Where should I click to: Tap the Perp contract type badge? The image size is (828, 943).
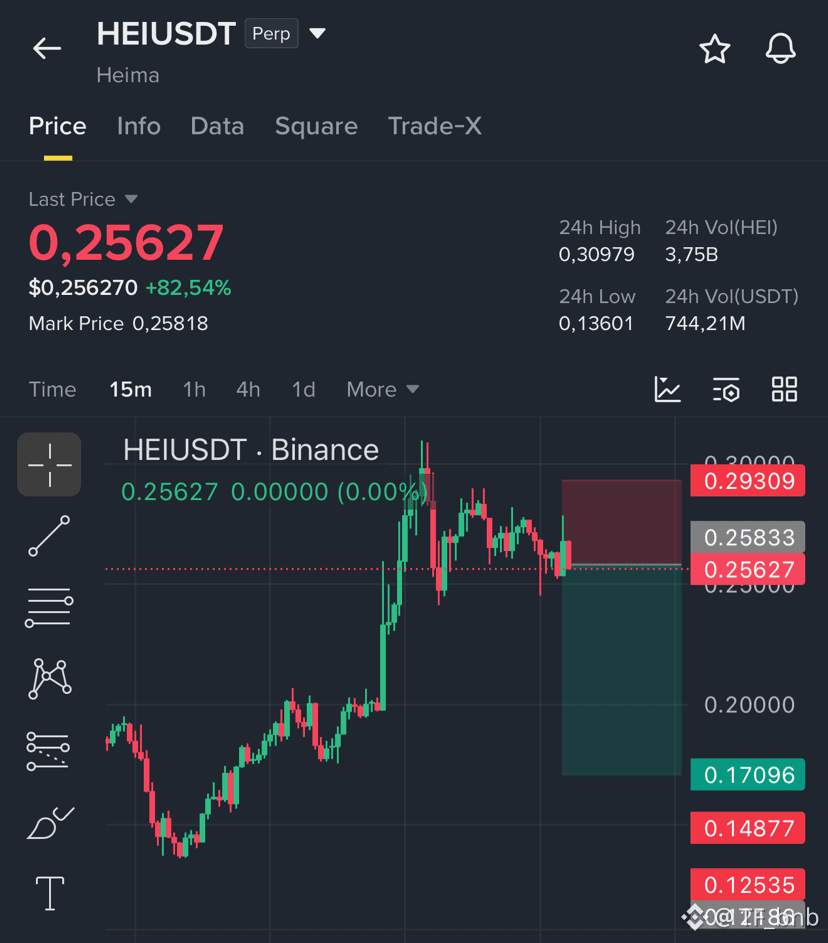point(271,34)
